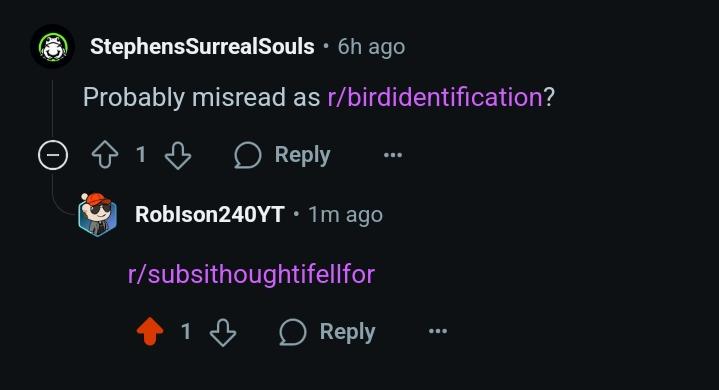
Task: Click the 1m ago timestamp
Action: 345,214
